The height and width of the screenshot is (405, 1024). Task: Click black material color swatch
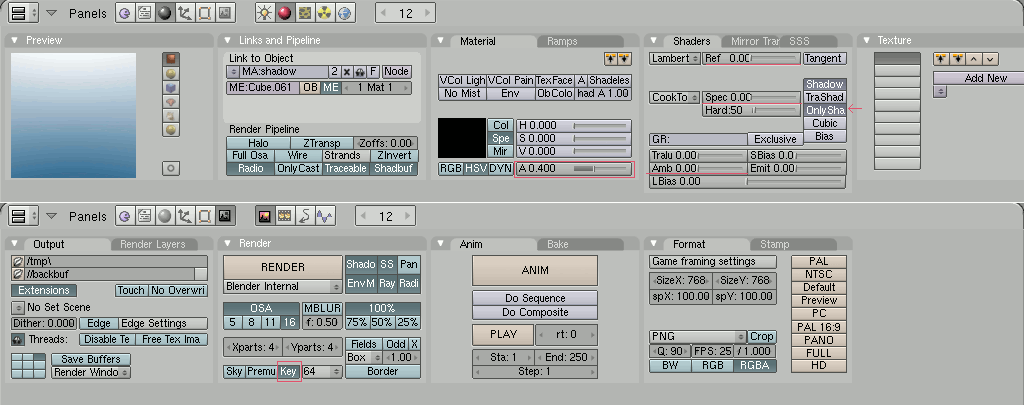point(462,138)
